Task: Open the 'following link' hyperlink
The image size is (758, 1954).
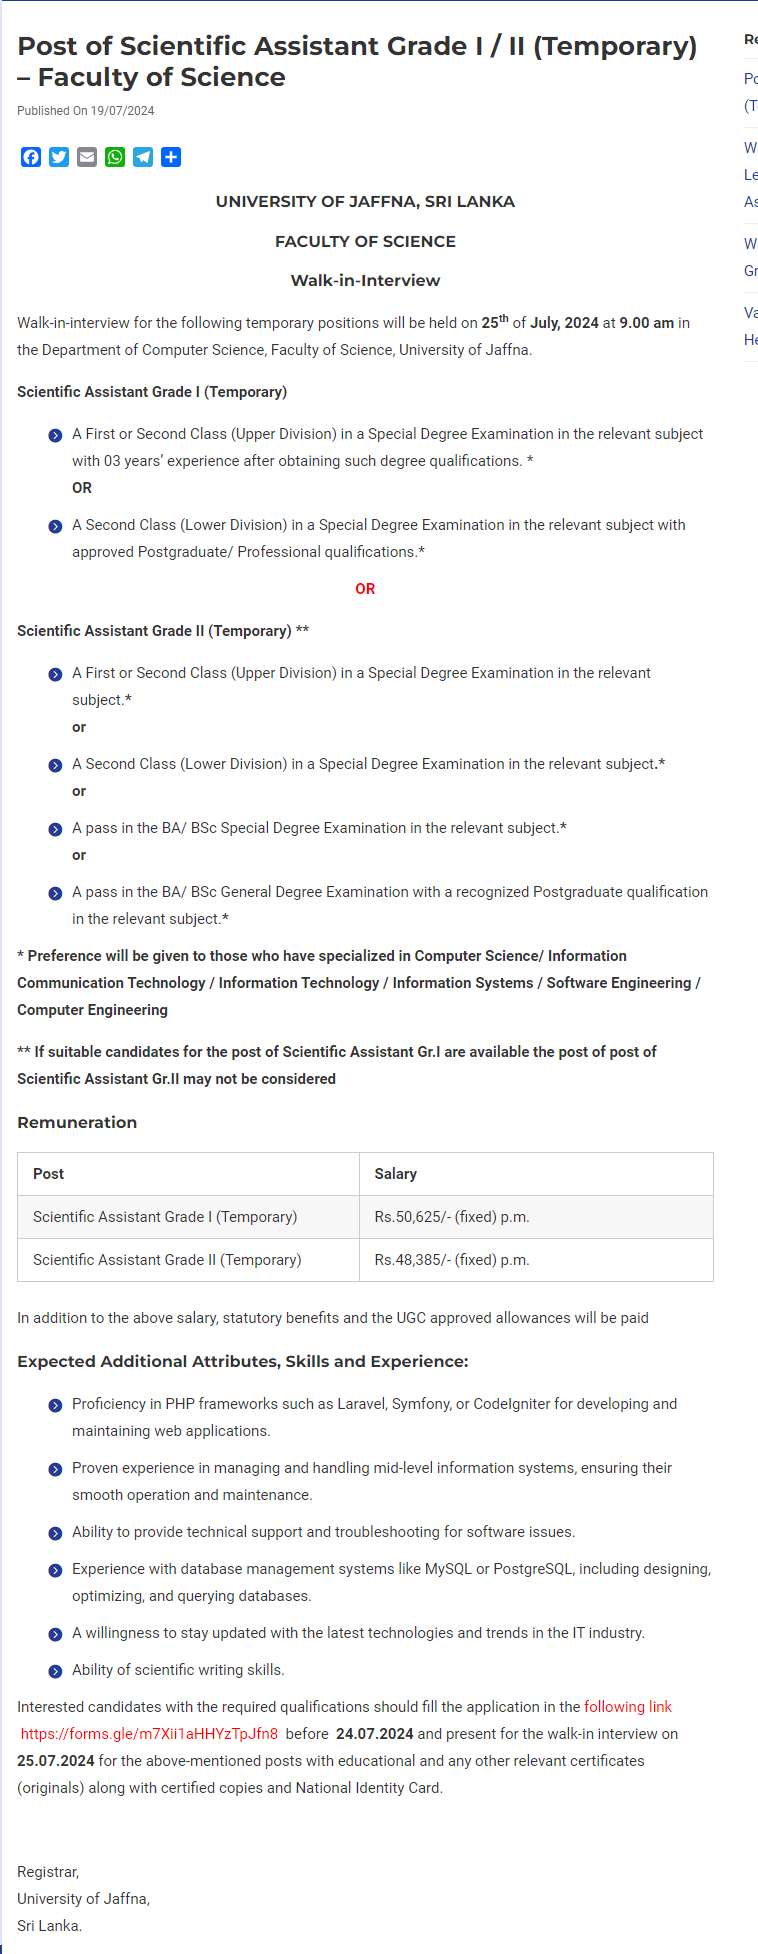Action: pos(627,1706)
